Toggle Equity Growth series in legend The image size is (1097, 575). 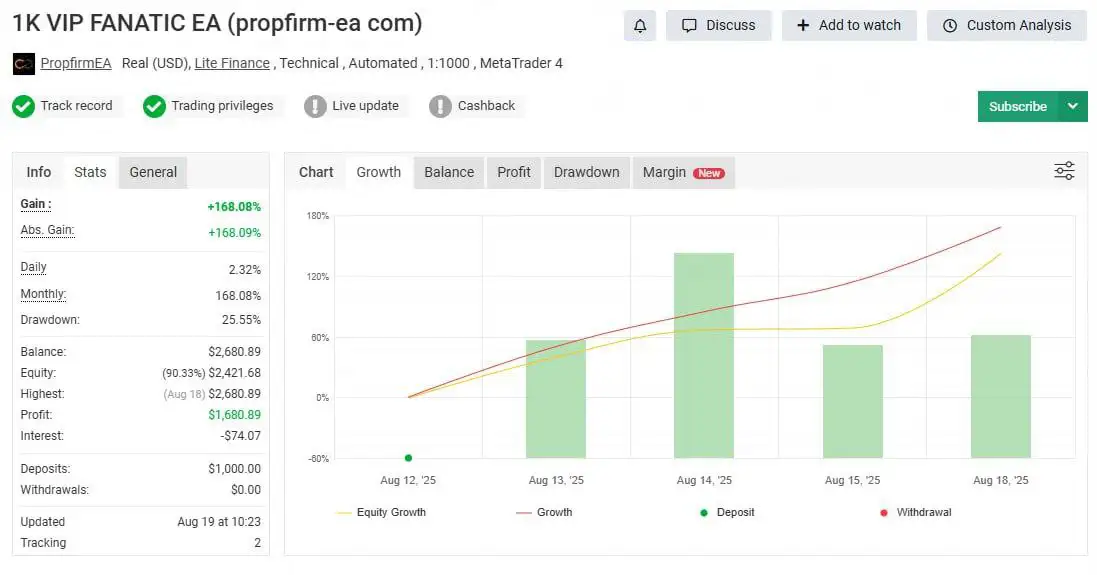point(380,512)
